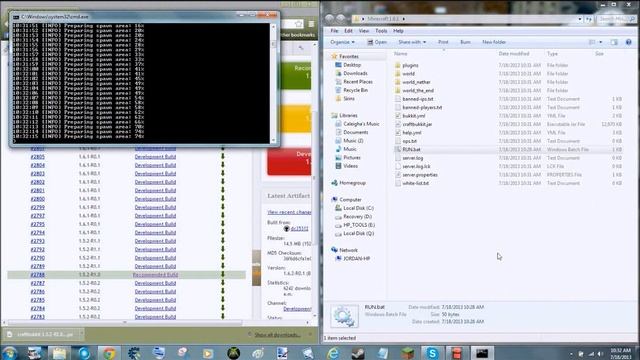640x360 pixels.
Task: Open Steam from the taskbar
Action: [358, 353]
